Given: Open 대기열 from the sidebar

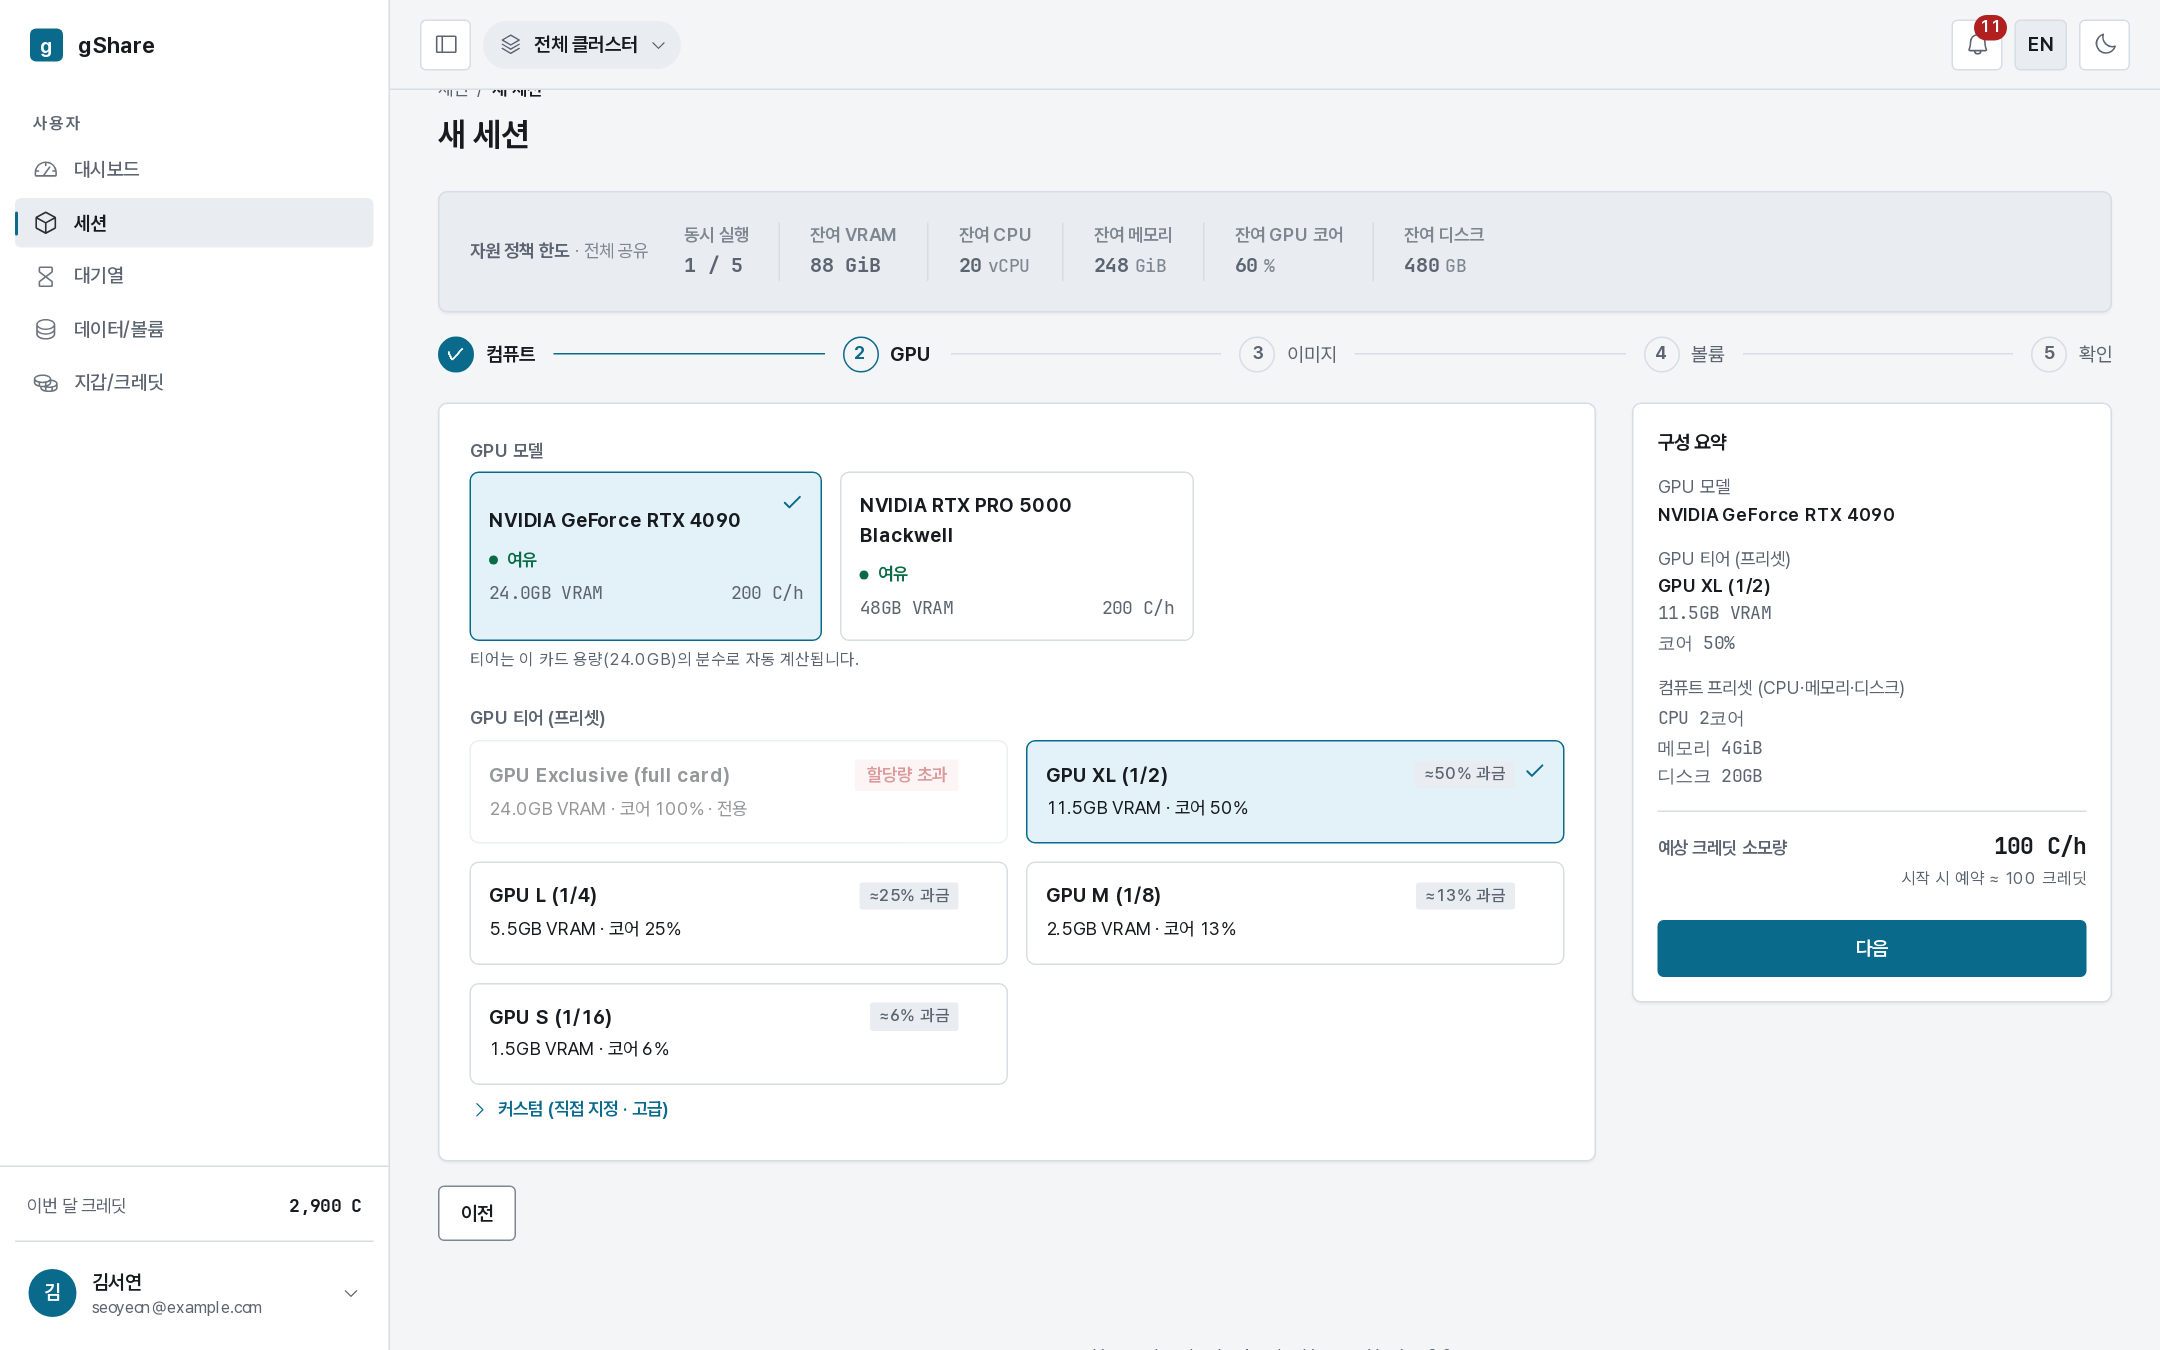Looking at the screenshot, I should tap(194, 276).
